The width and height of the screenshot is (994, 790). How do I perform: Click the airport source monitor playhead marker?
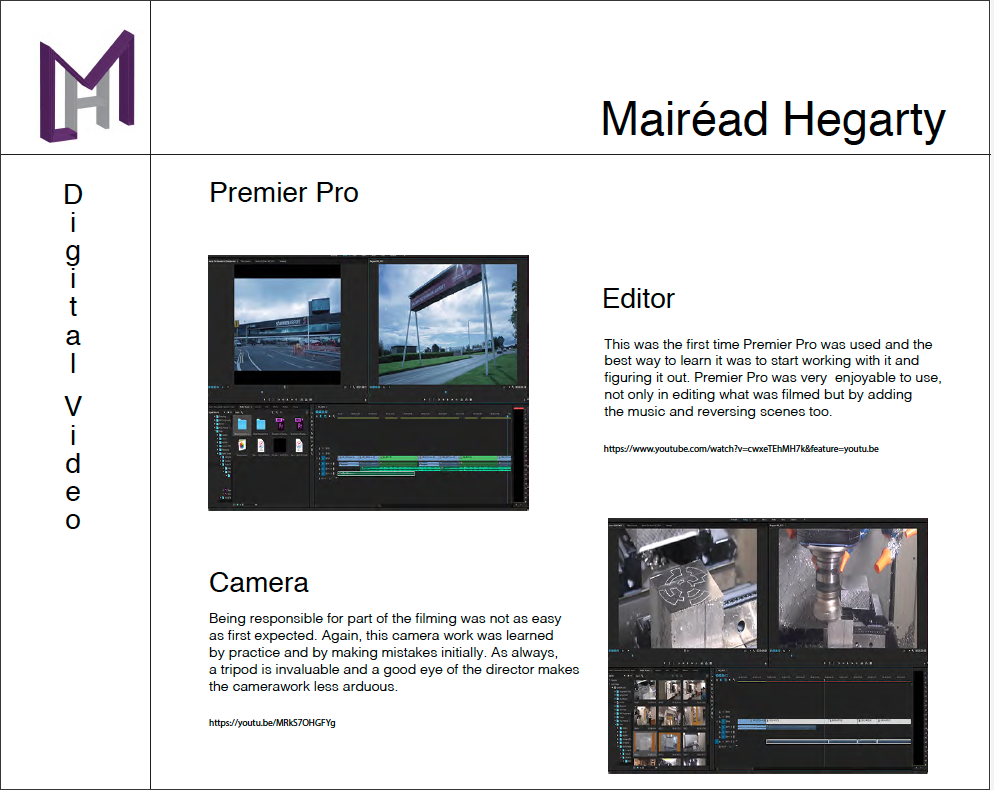(x=262, y=392)
